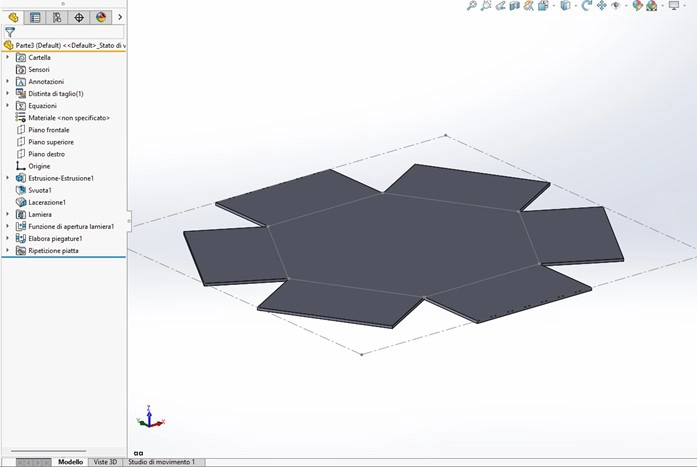
Task: Show more manager tabs with arrow
Action: (120, 17)
